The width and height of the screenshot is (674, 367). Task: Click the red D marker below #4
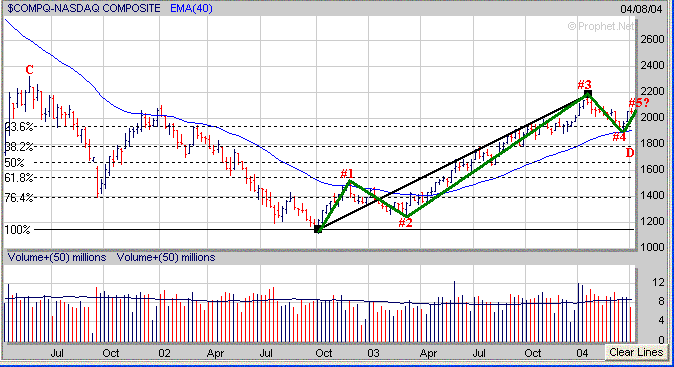tap(630, 153)
